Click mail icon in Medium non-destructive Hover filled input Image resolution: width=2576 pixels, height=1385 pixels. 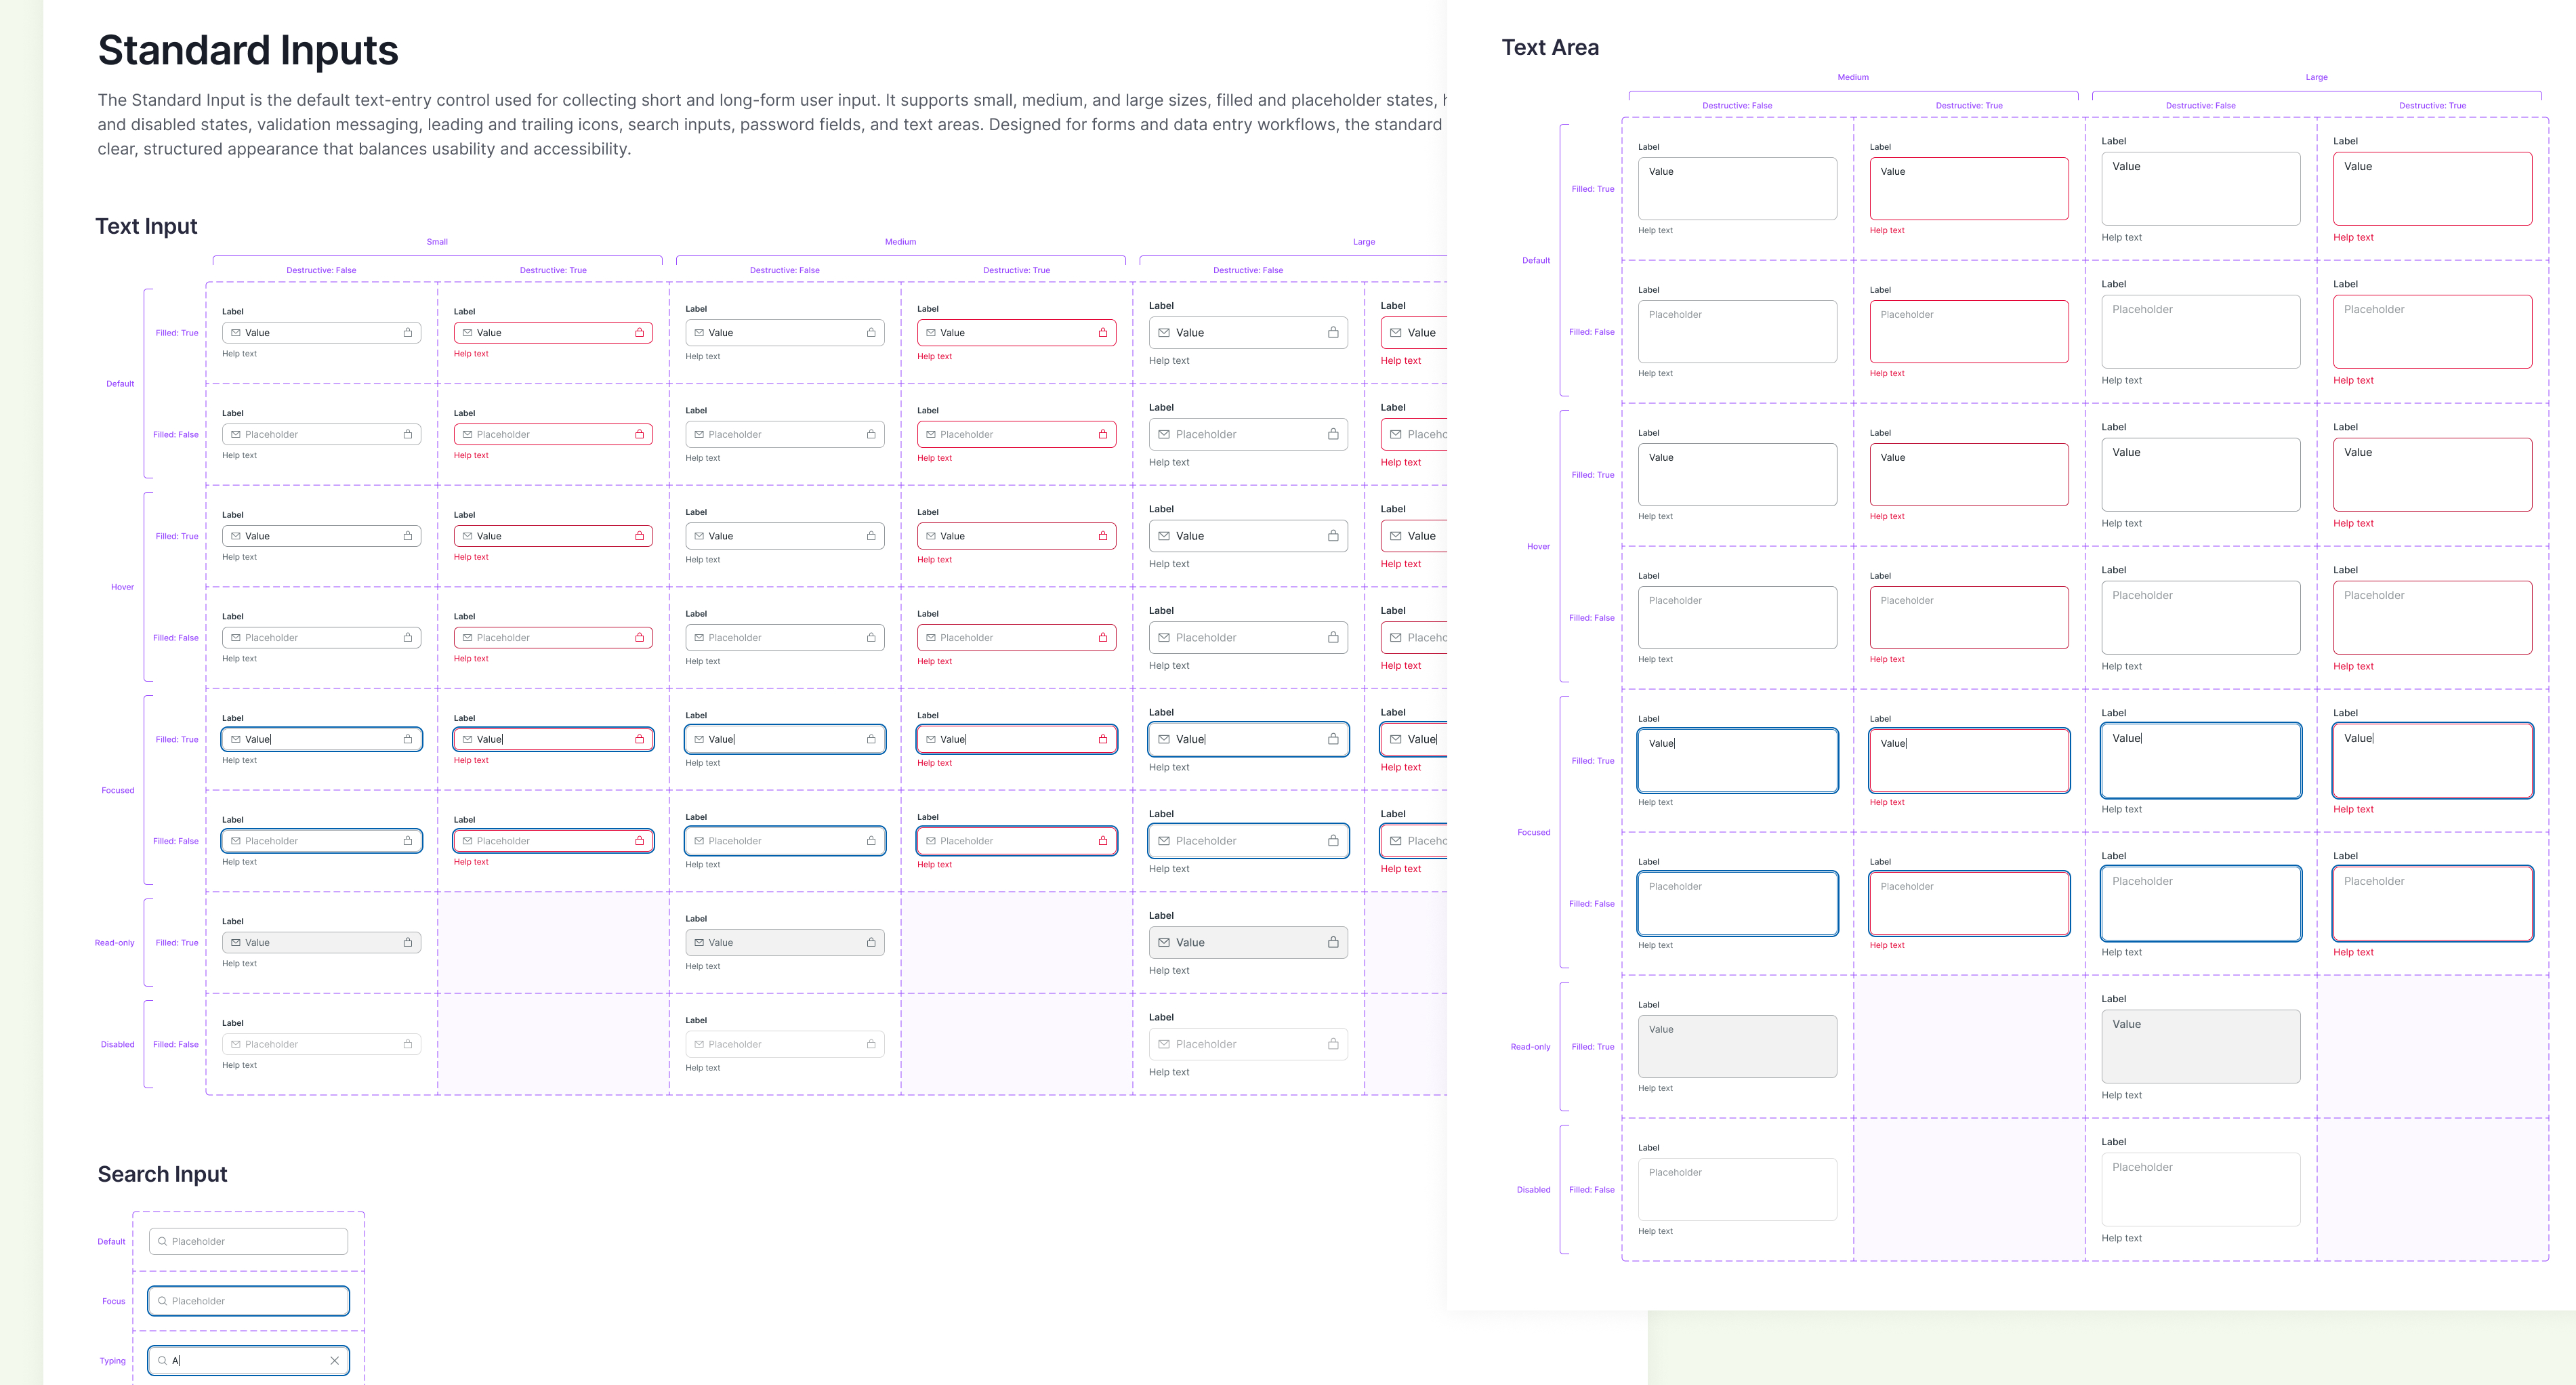[x=699, y=536]
